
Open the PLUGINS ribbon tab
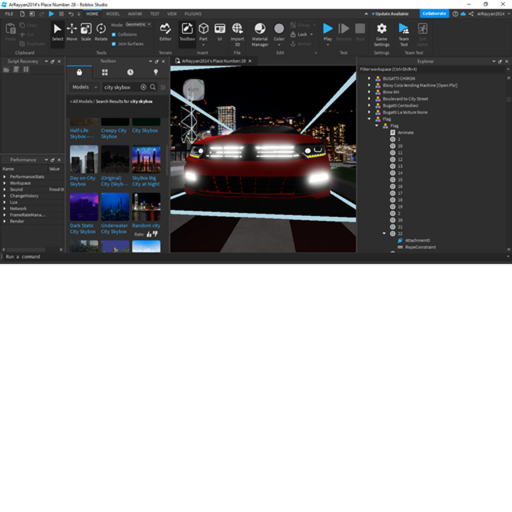[193, 14]
